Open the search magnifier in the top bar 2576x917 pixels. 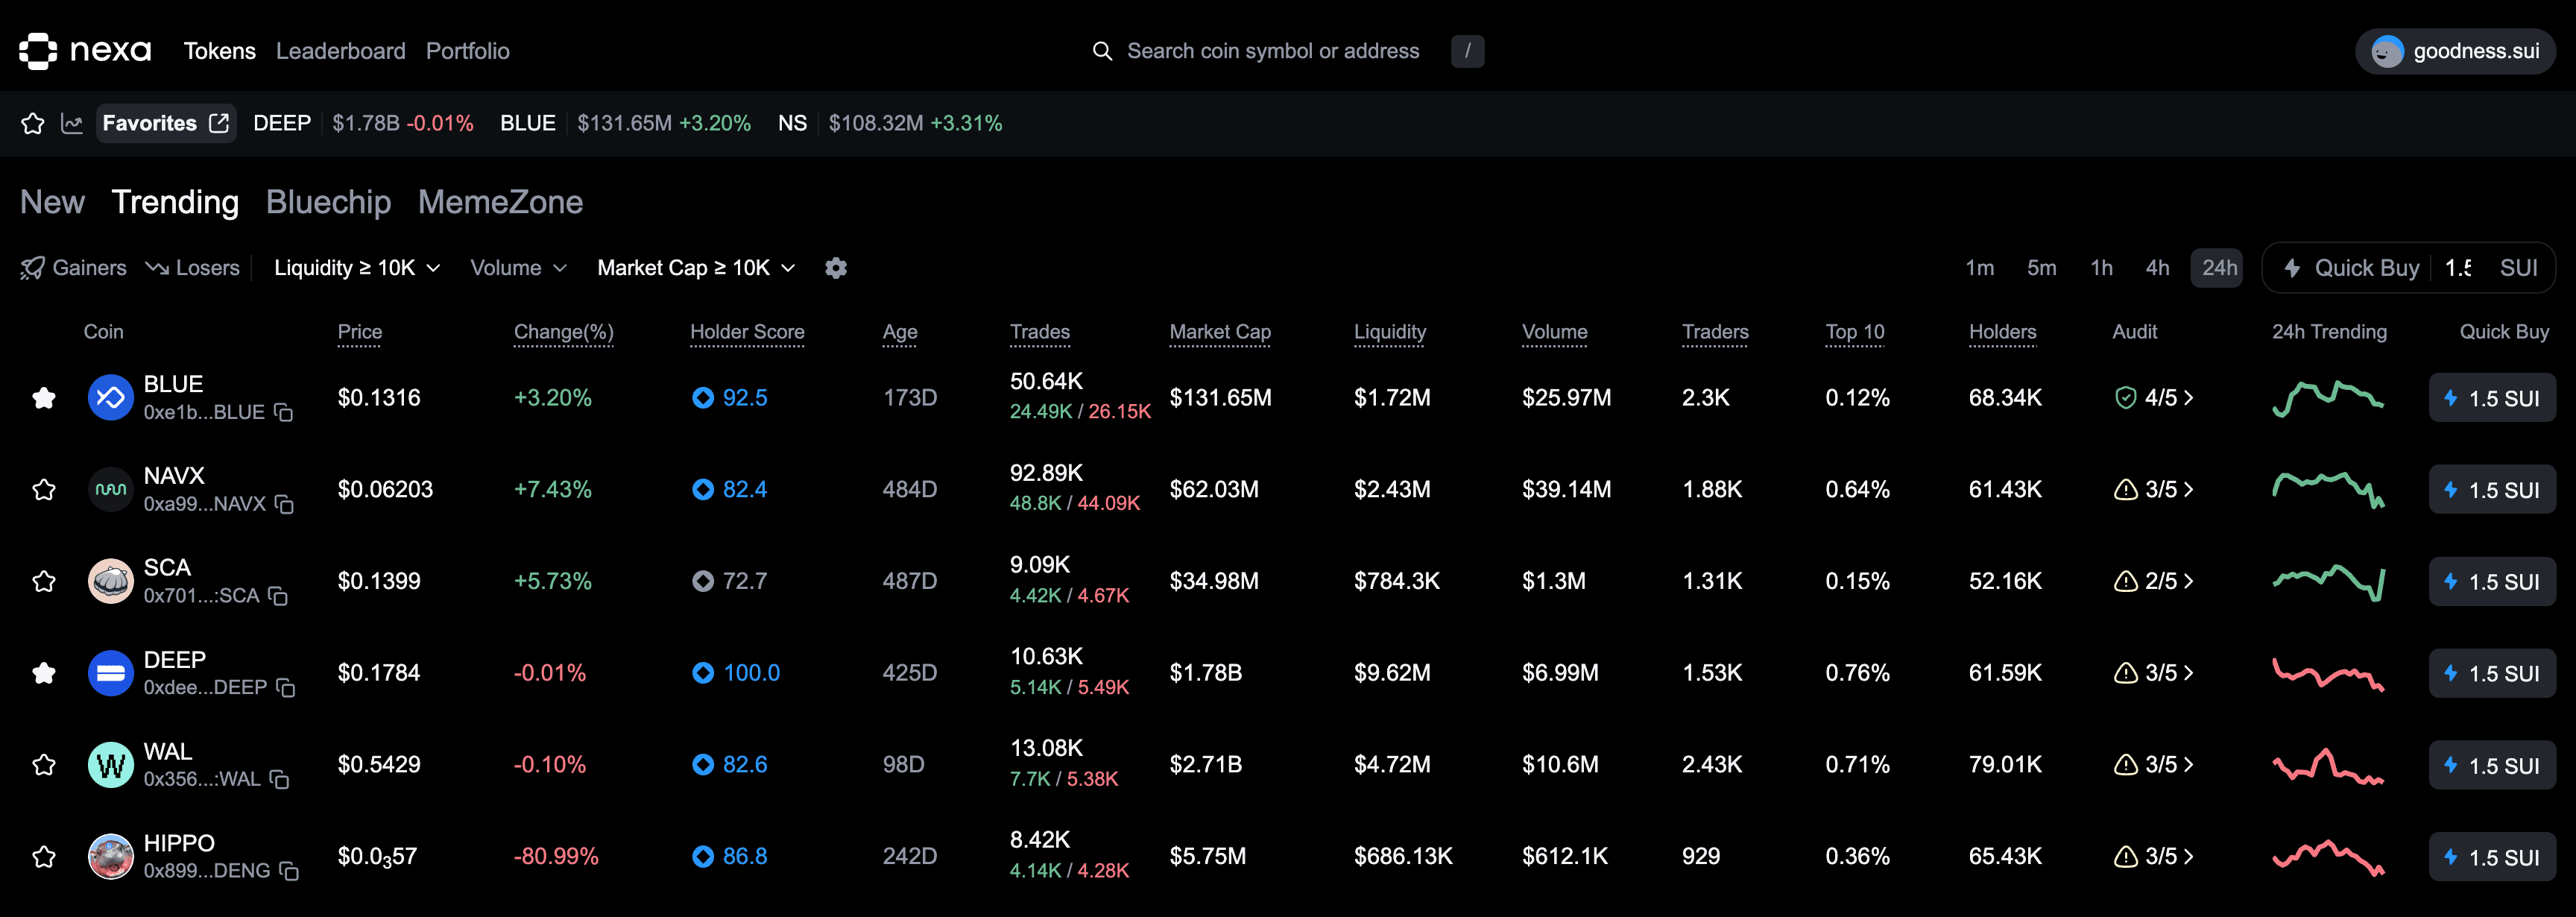[1102, 51]
